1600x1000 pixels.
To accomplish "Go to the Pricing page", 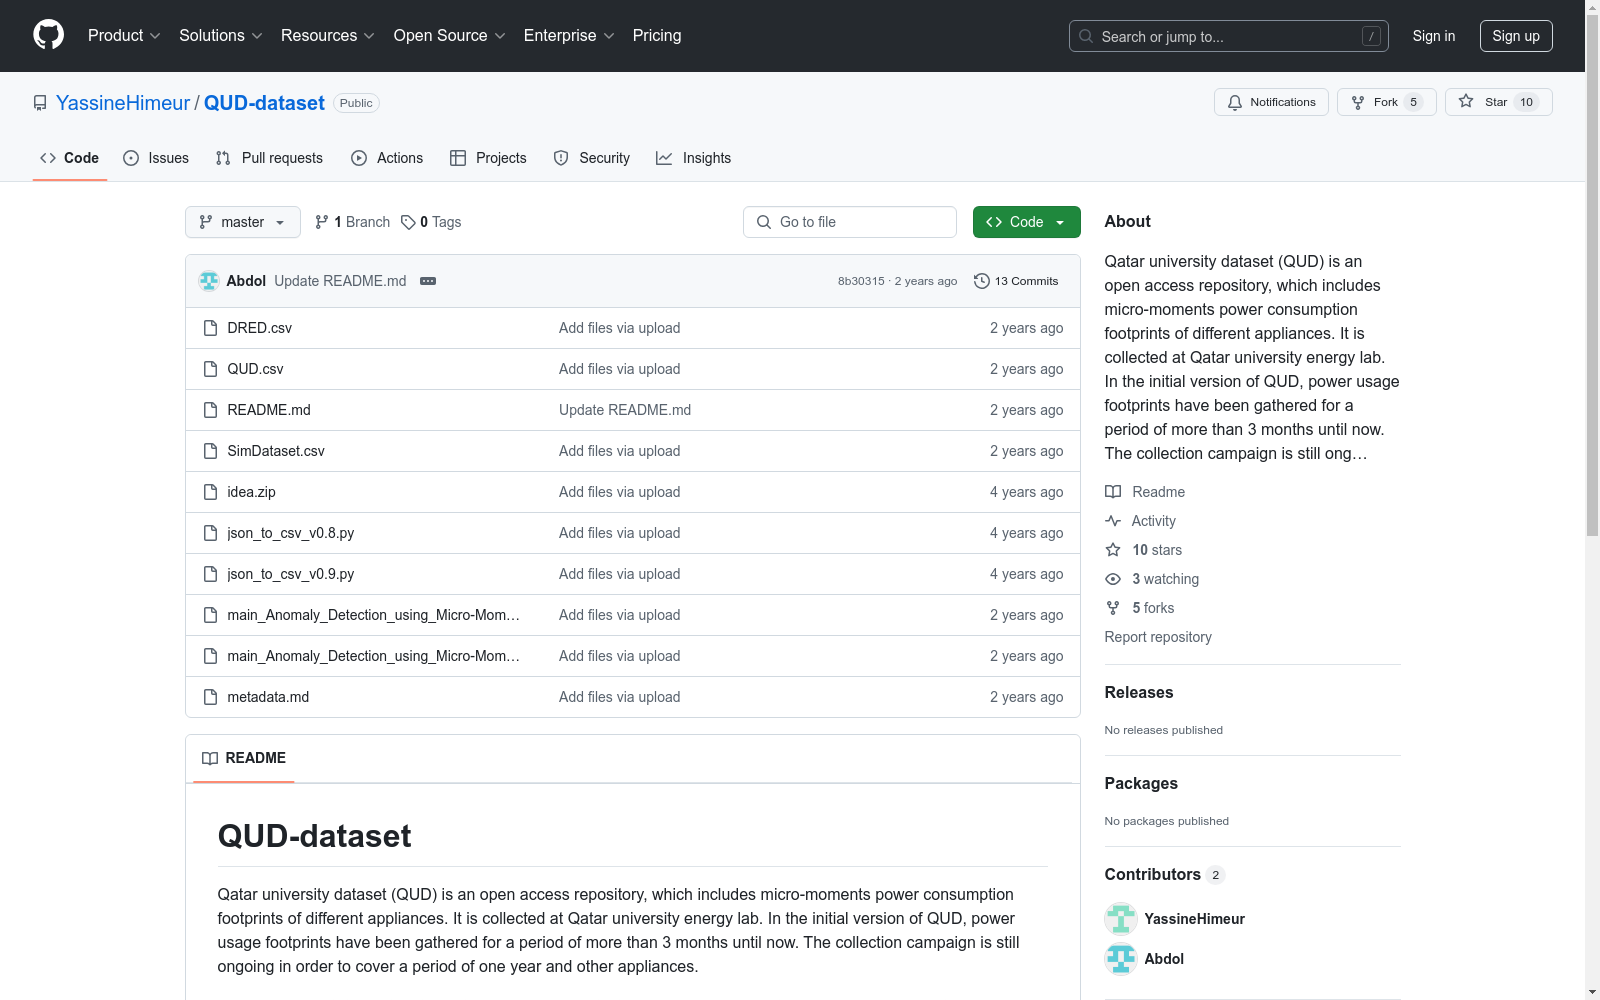I will coord(657,35).
